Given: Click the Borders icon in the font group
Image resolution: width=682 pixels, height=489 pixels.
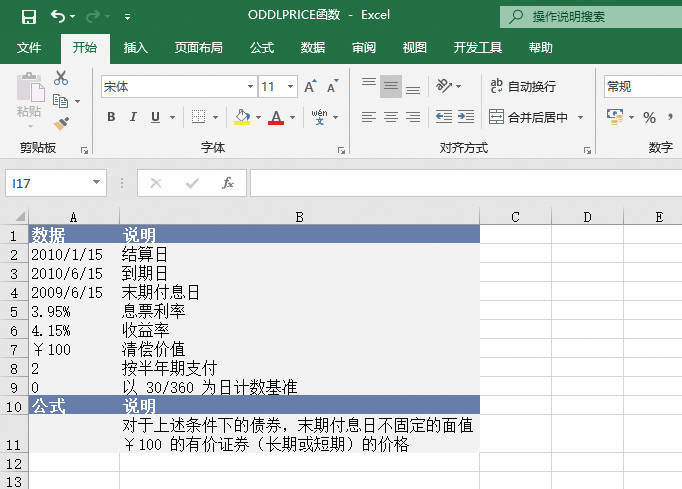Looking at the screenshot, I should tap(199, 117).
